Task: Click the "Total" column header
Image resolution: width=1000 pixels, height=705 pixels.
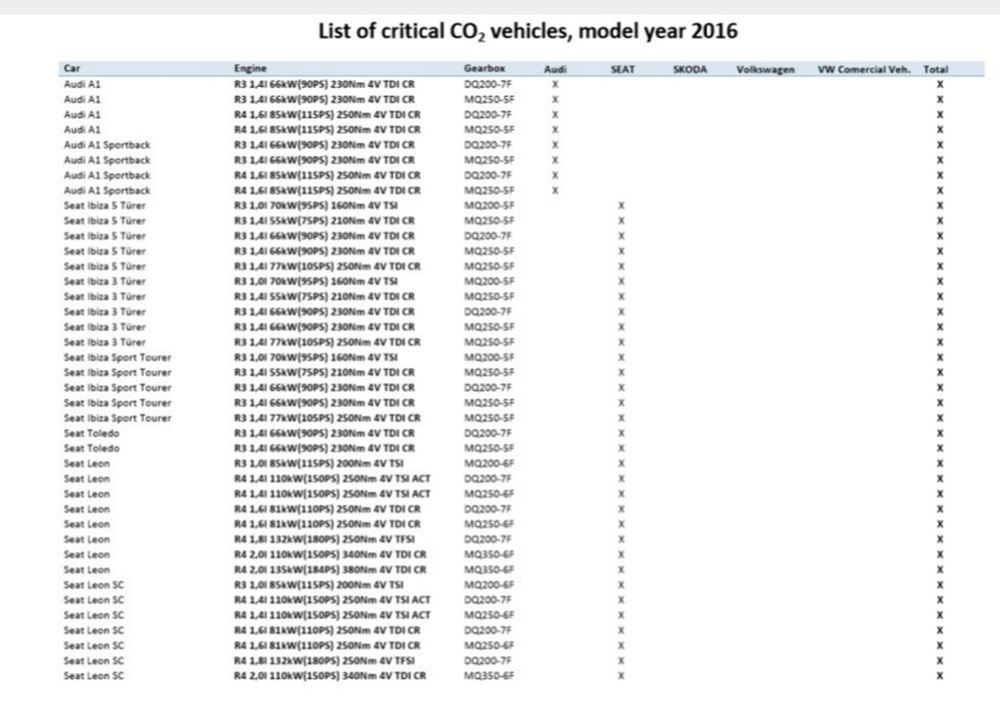Action: (936, 70)
